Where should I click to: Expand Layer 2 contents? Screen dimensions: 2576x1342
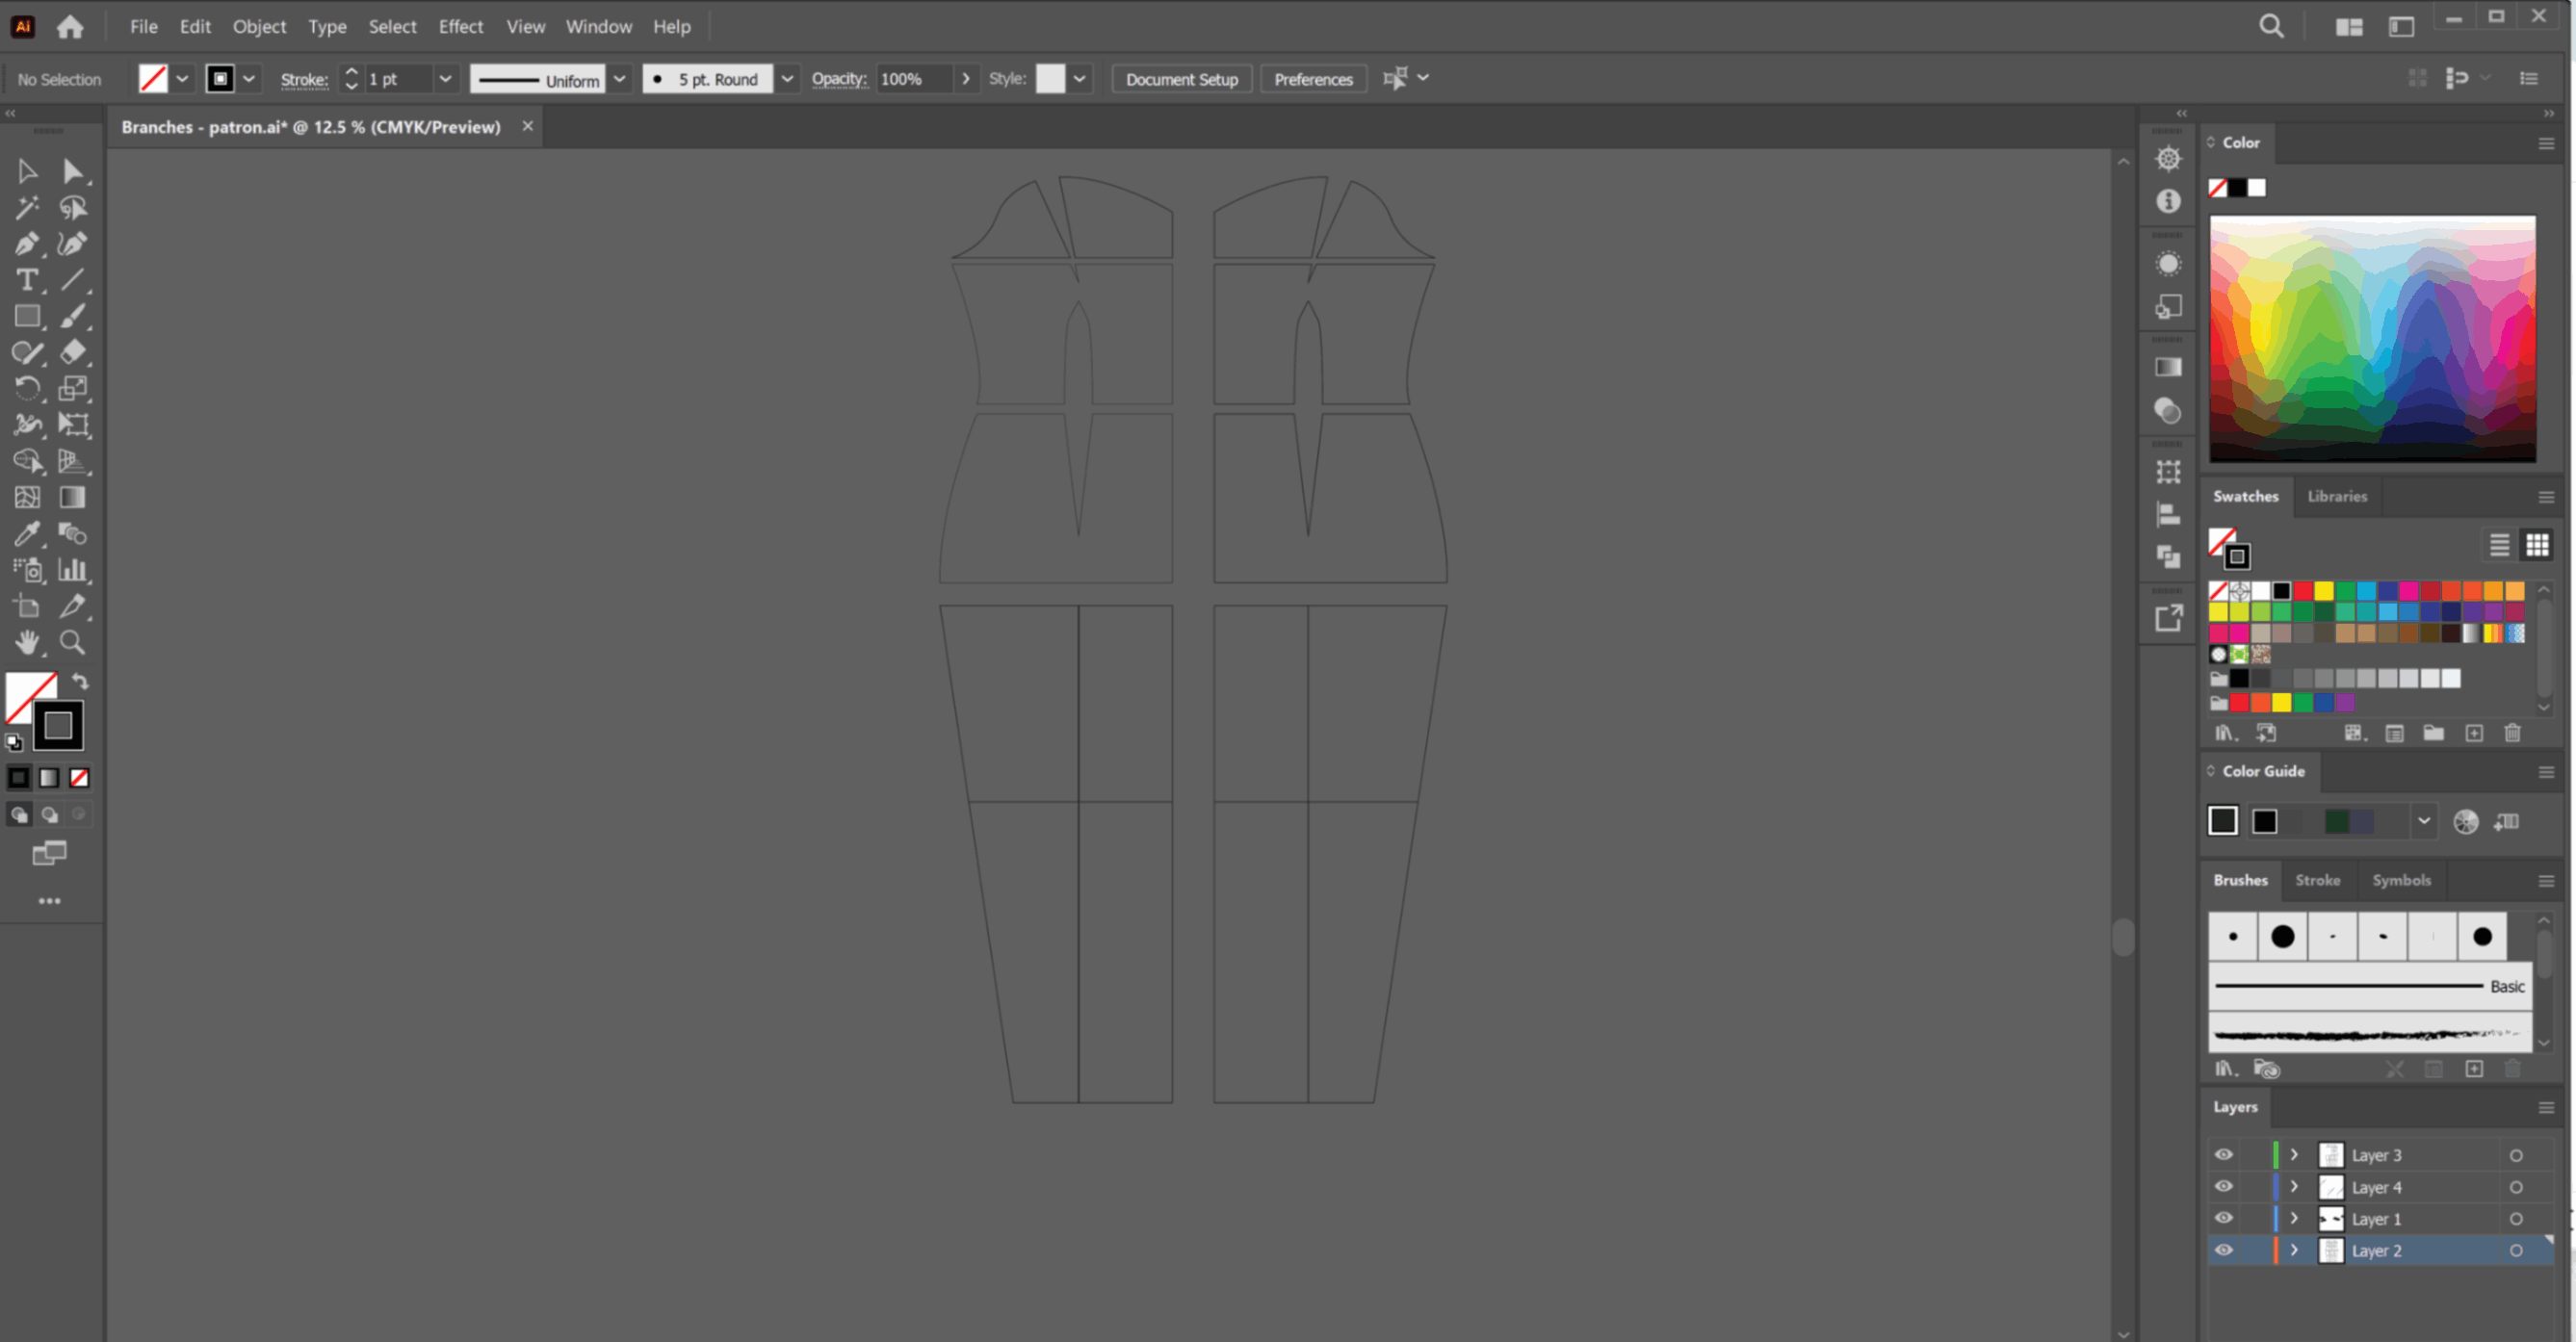point(2294,1251)
